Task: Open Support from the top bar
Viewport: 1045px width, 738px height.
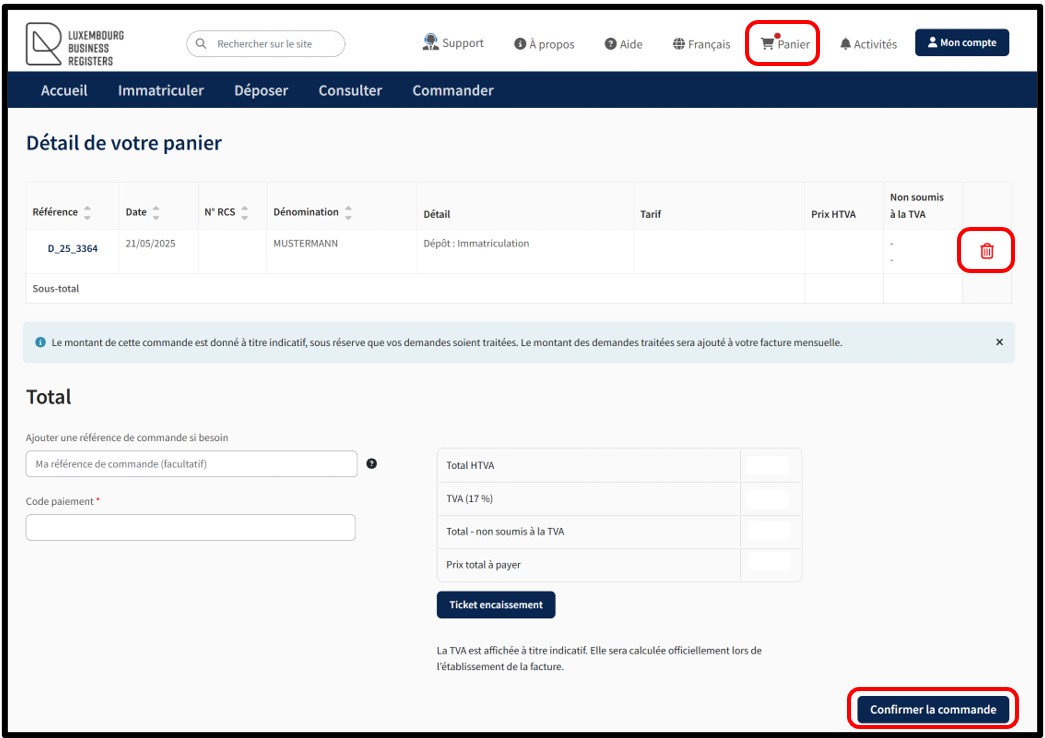Action: 453,43
